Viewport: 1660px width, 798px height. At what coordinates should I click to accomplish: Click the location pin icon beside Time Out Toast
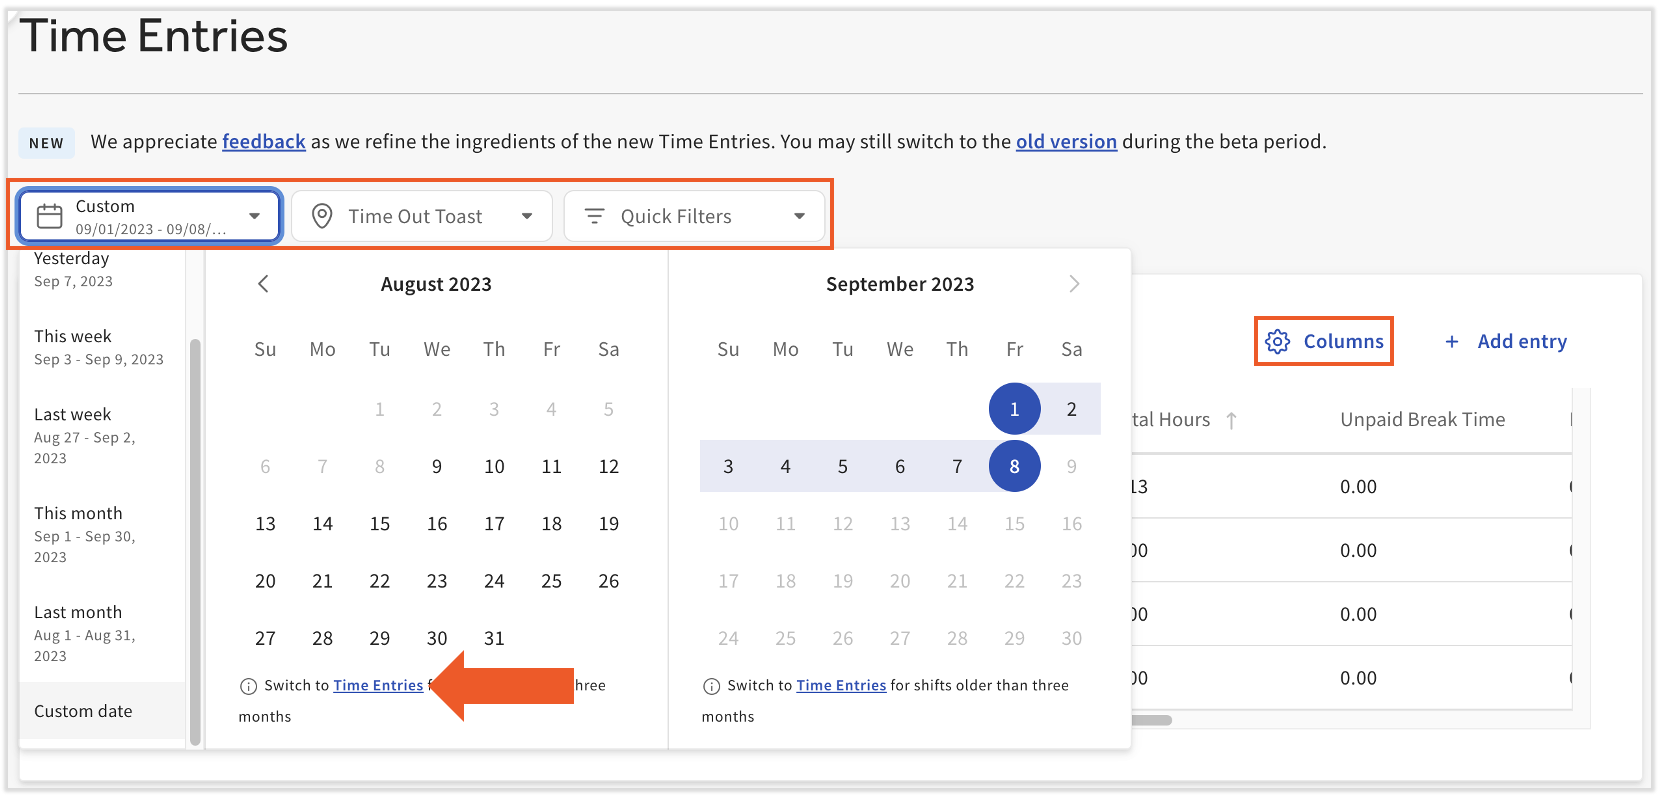point(322,216)
